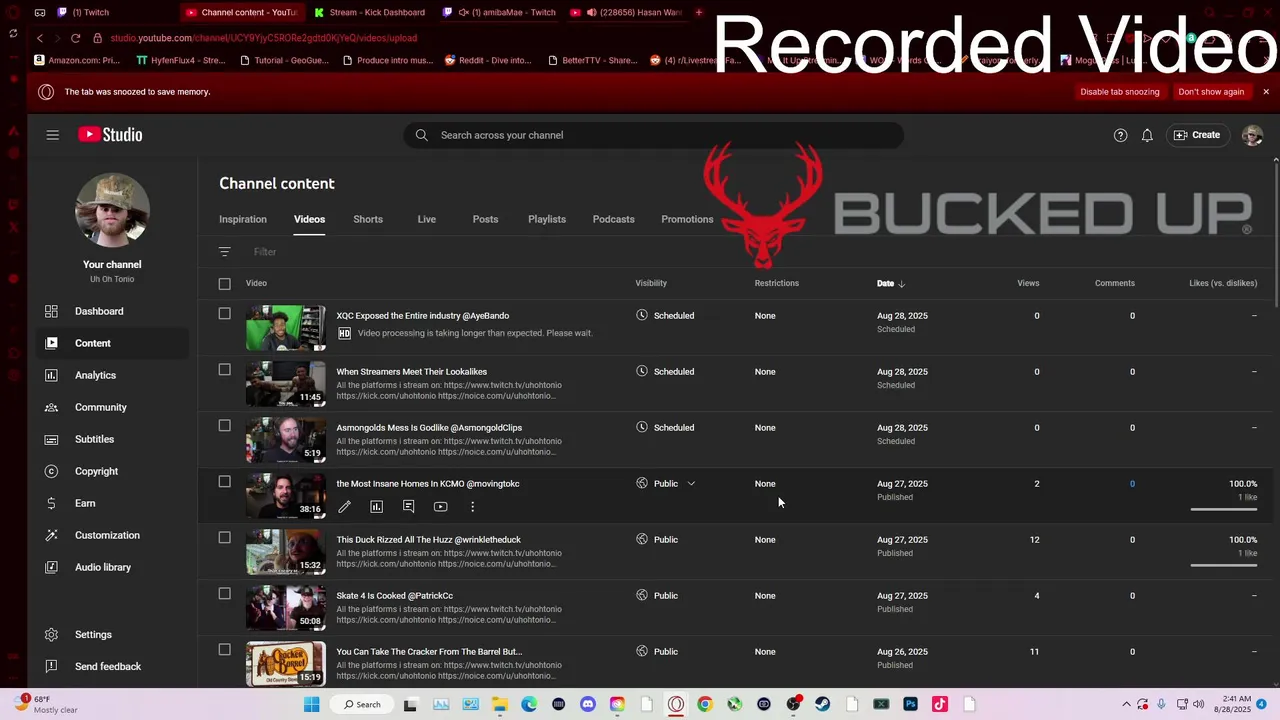1280x720 pixels.
Task: Click the browser reload icon
Action: point(75,38)
